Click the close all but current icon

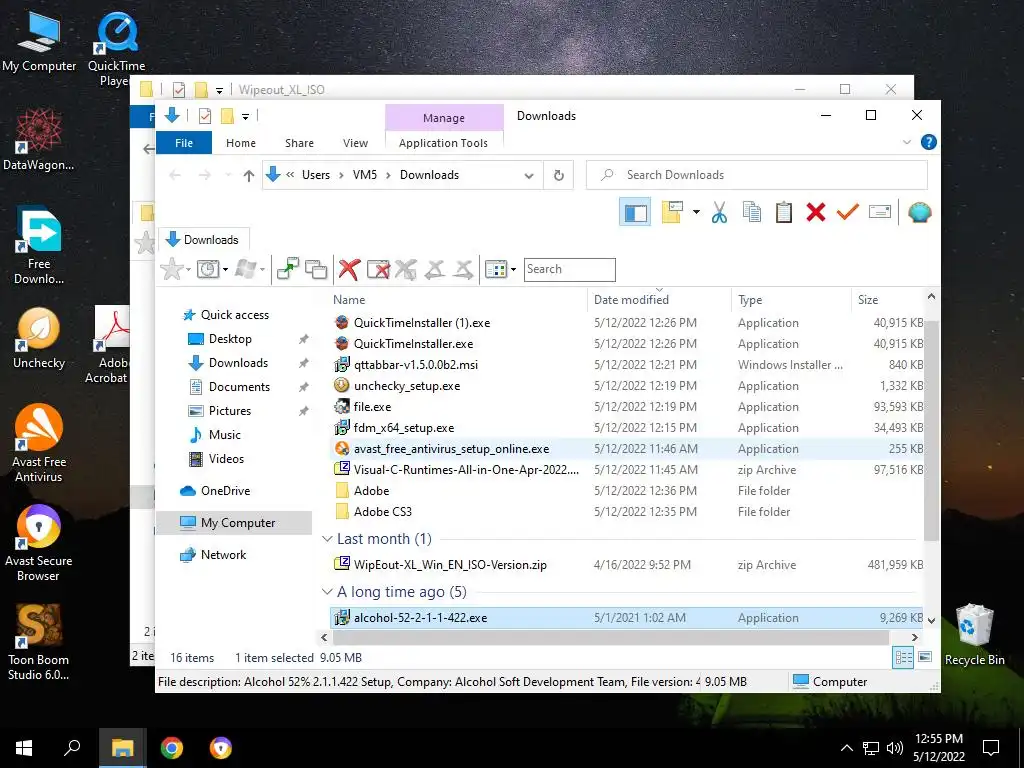(378, 269)
